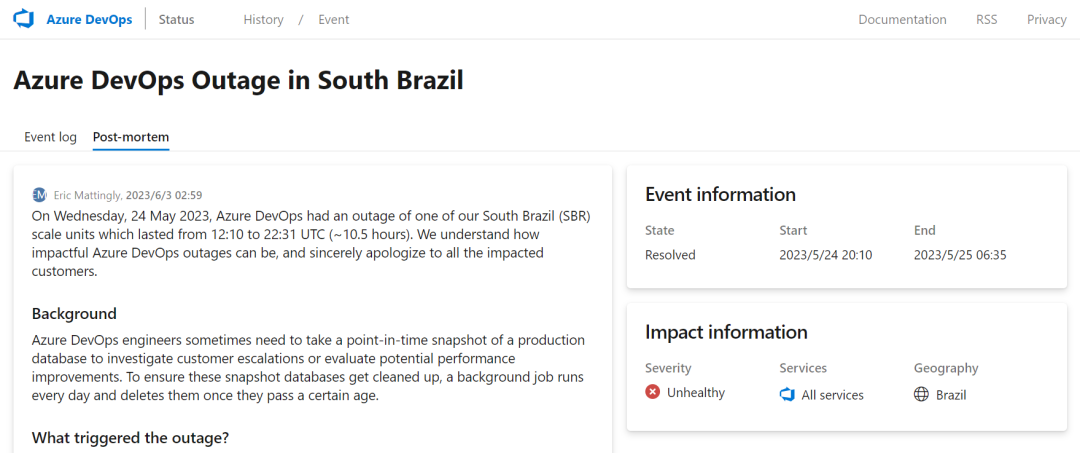Click the red Unhealthy severity icon
Viewport: 1080px width, 453px height.
(x=652, y=392)
